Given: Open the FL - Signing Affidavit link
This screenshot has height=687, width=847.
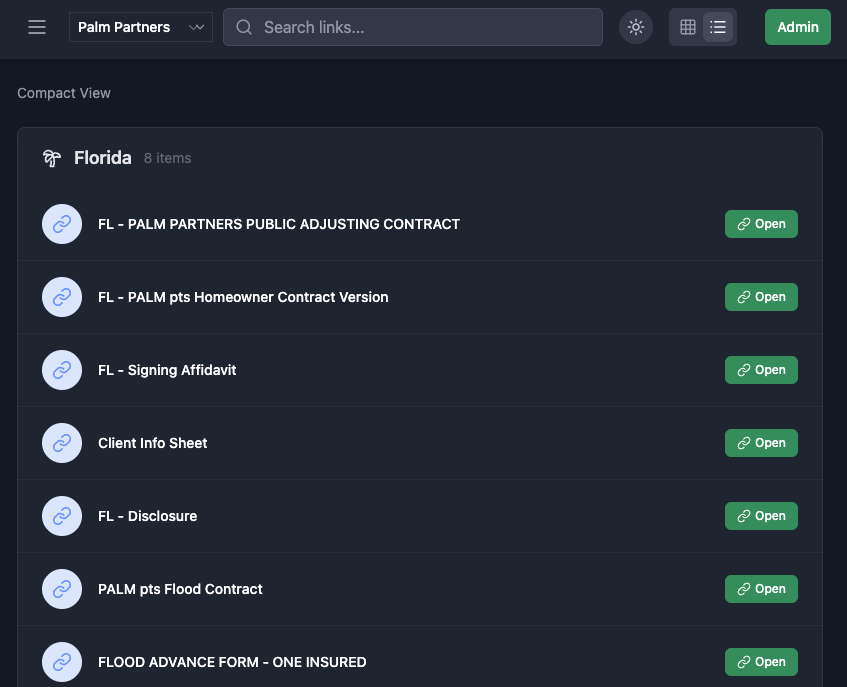Looking at the screenshot, I should tap(761, 370).
